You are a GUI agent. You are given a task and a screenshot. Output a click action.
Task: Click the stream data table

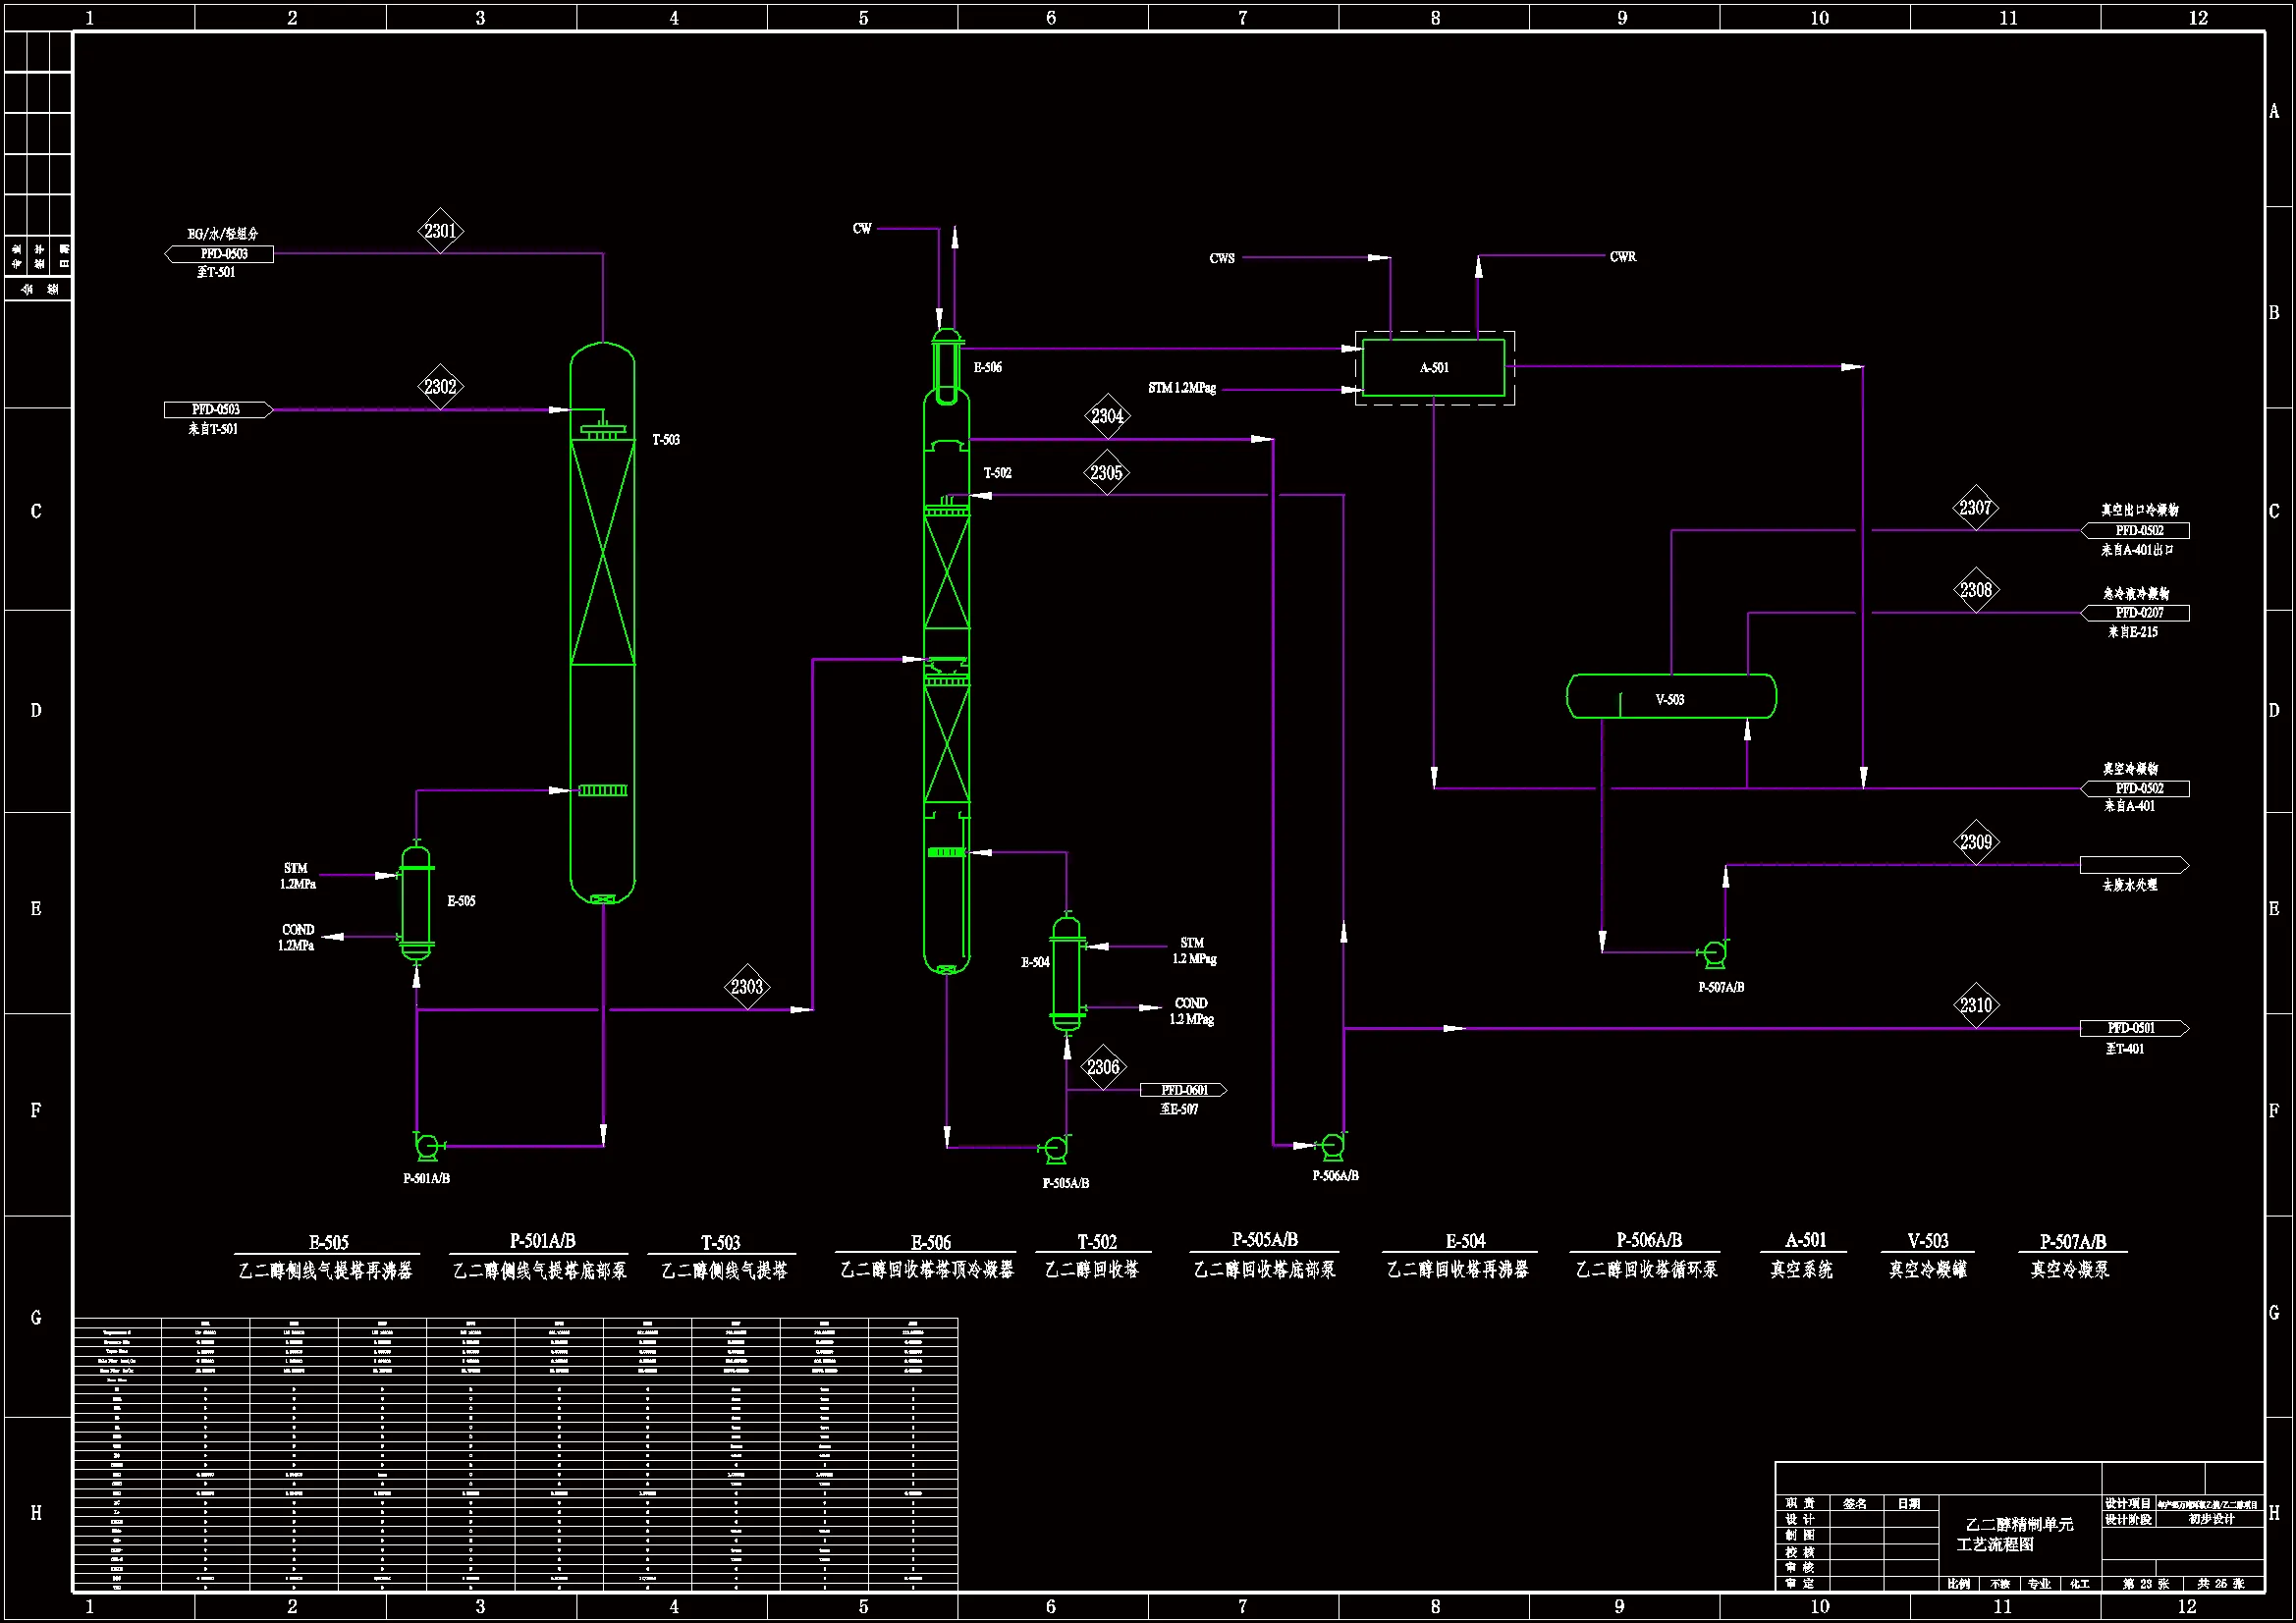click(516, 1455)
